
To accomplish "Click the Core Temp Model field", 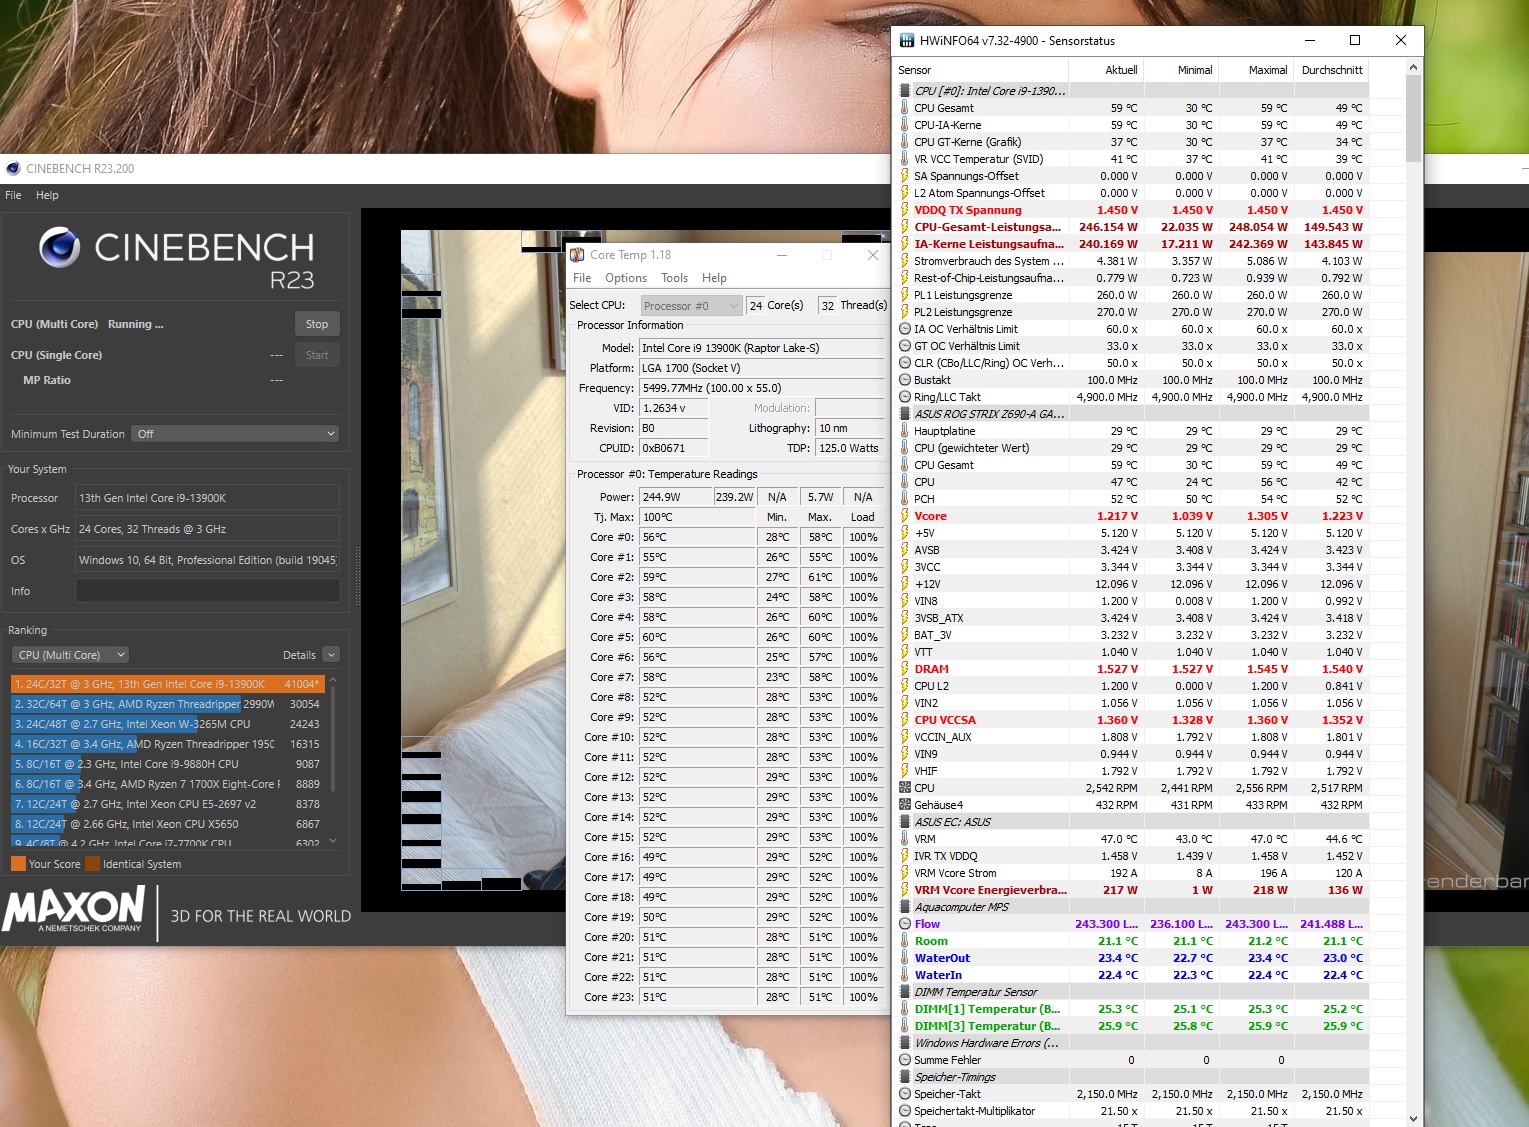I will point(760,348).
